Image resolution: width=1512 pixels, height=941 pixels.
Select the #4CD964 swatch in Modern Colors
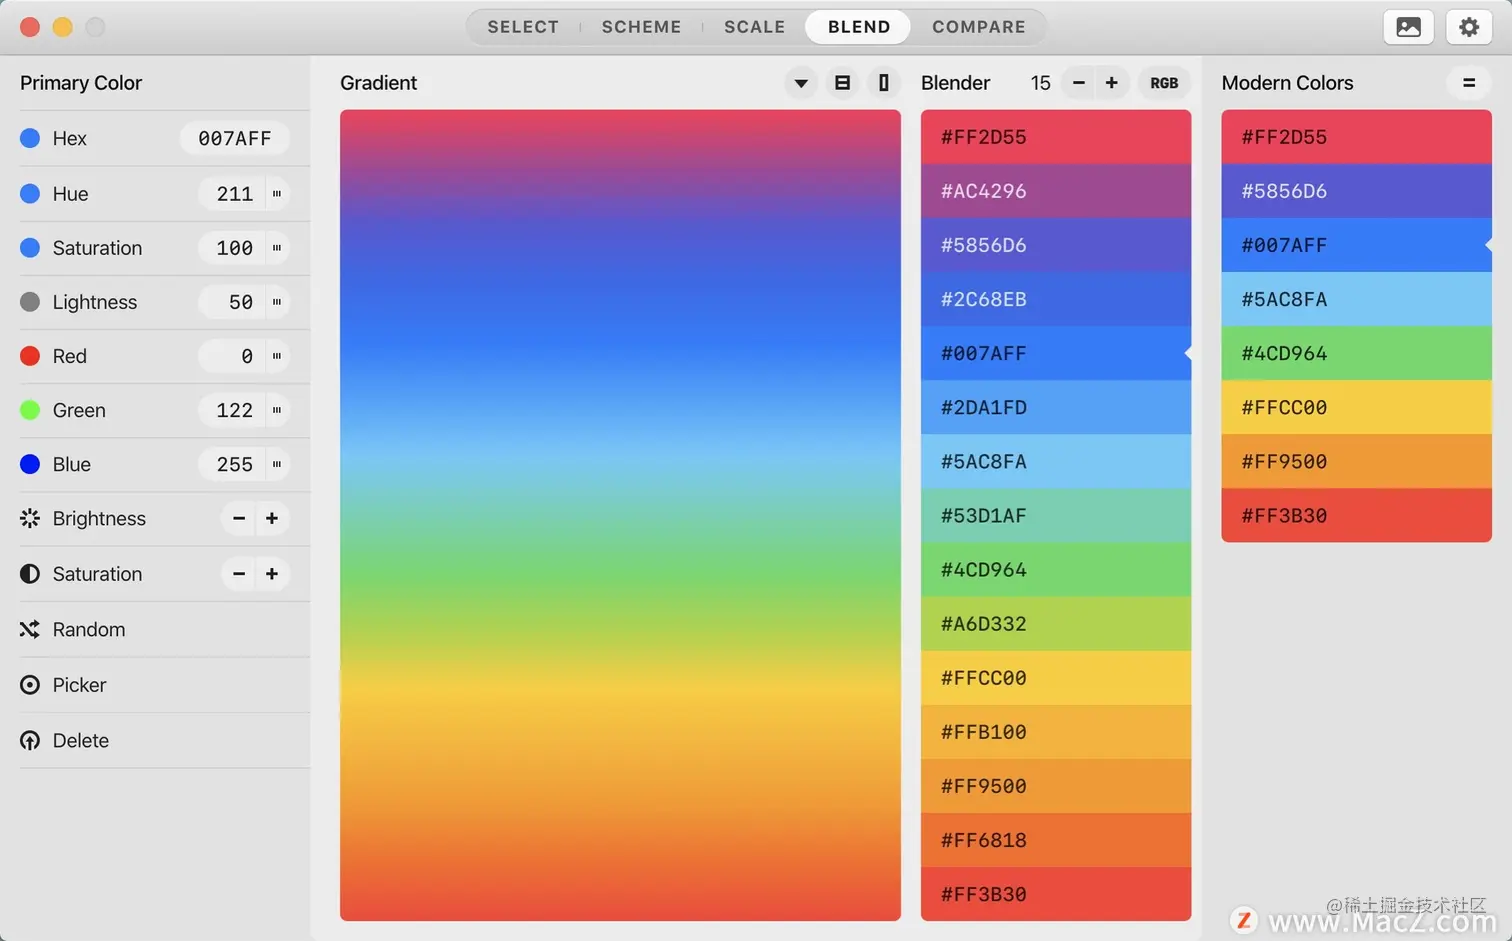pos(1356,353)
